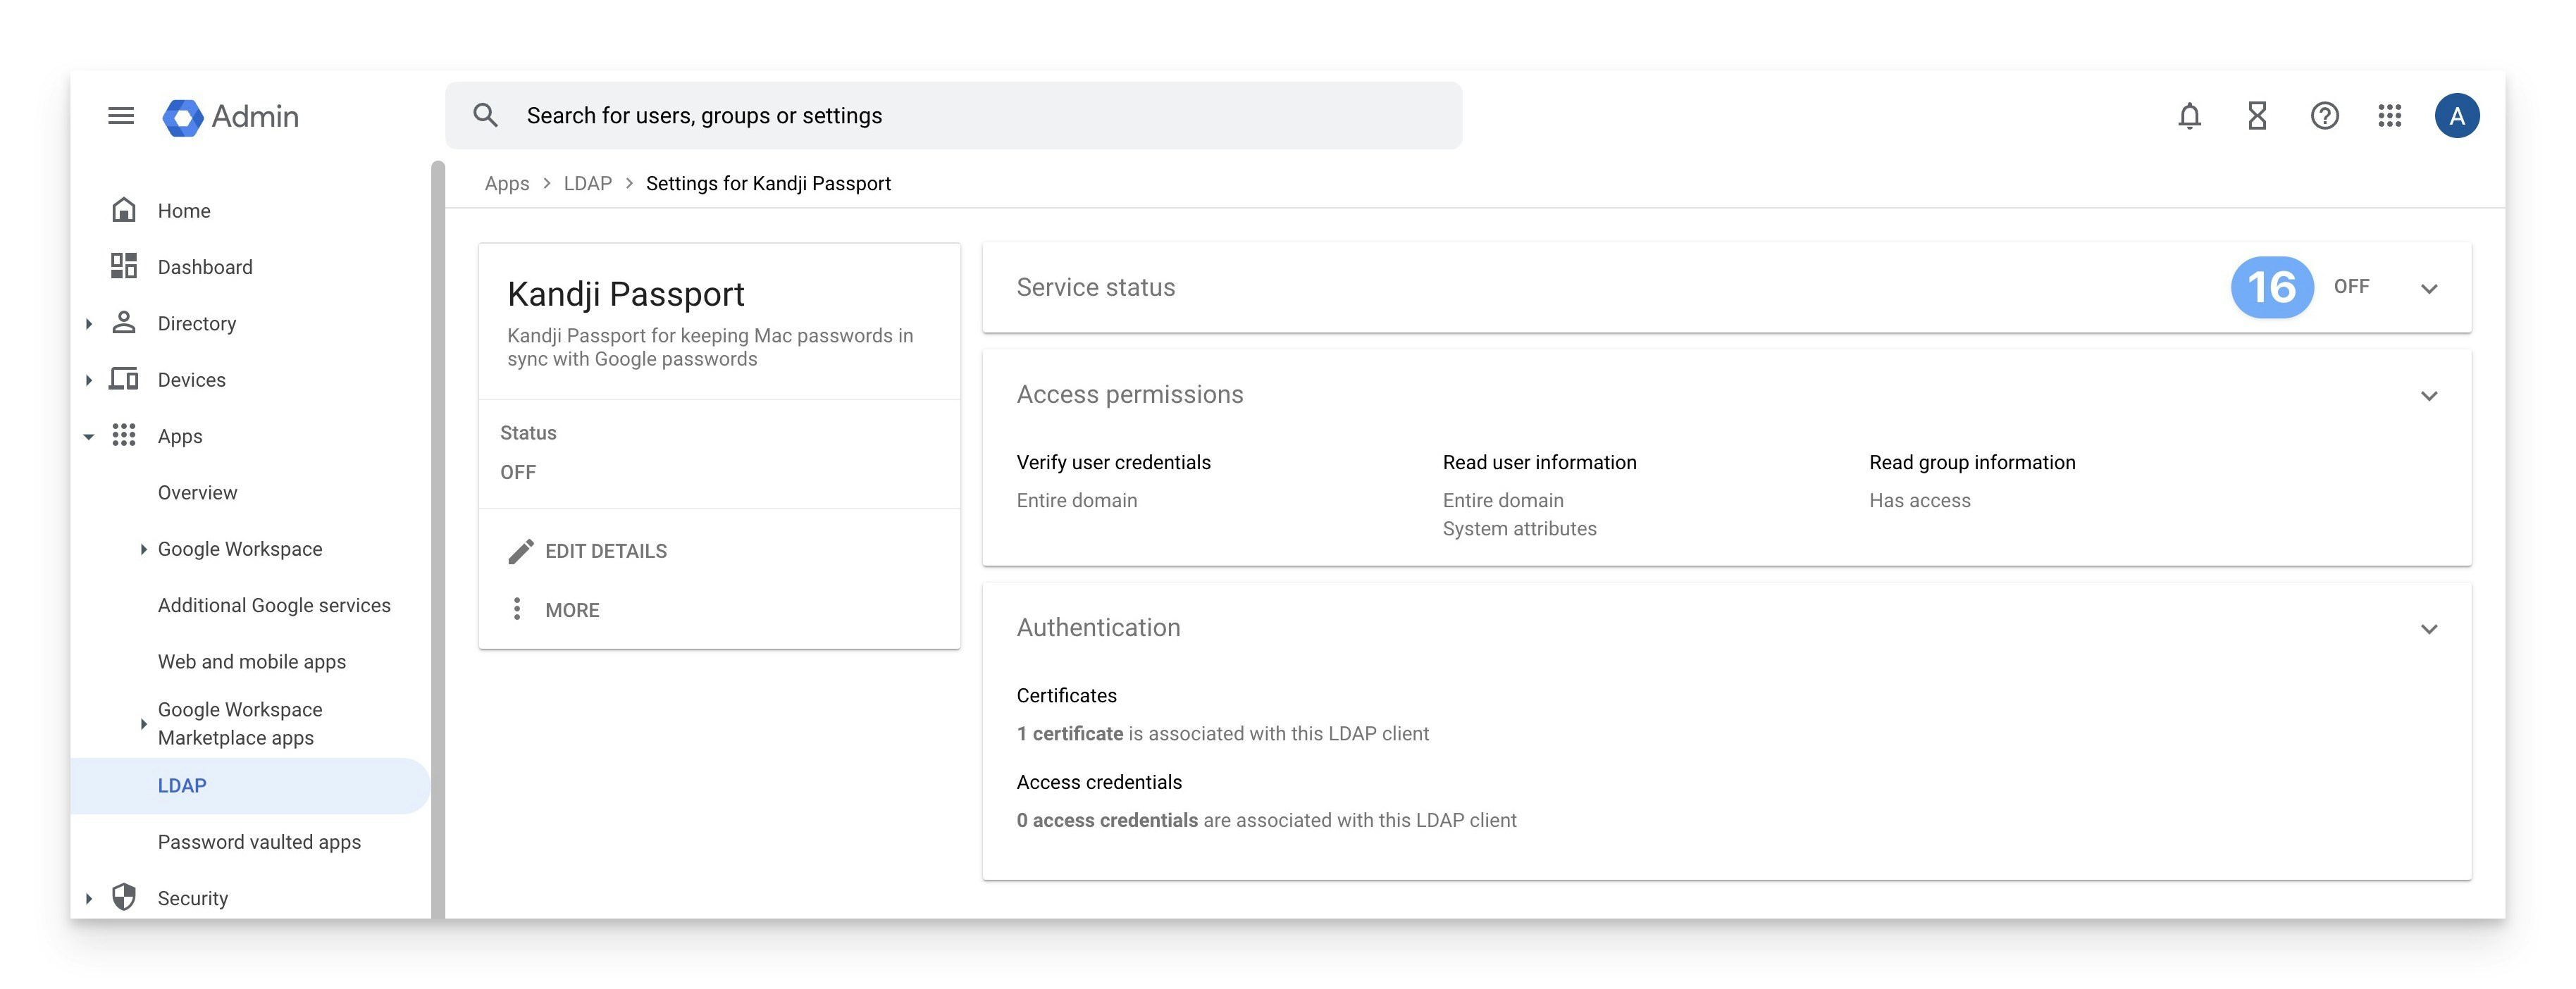Image resolution: width=2576 pixels, height=989 pixels.
Task: Collapse the Apps tree in the sidebar
Action: [89, 437]
